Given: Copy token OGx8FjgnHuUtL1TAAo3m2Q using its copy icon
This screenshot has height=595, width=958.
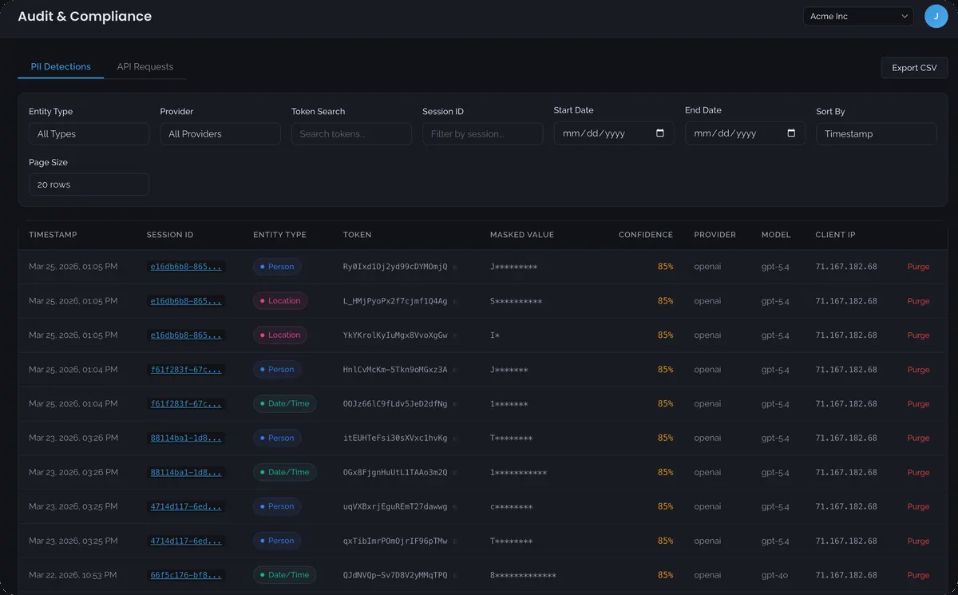Looking at the screenshot, I should [455, 472].
